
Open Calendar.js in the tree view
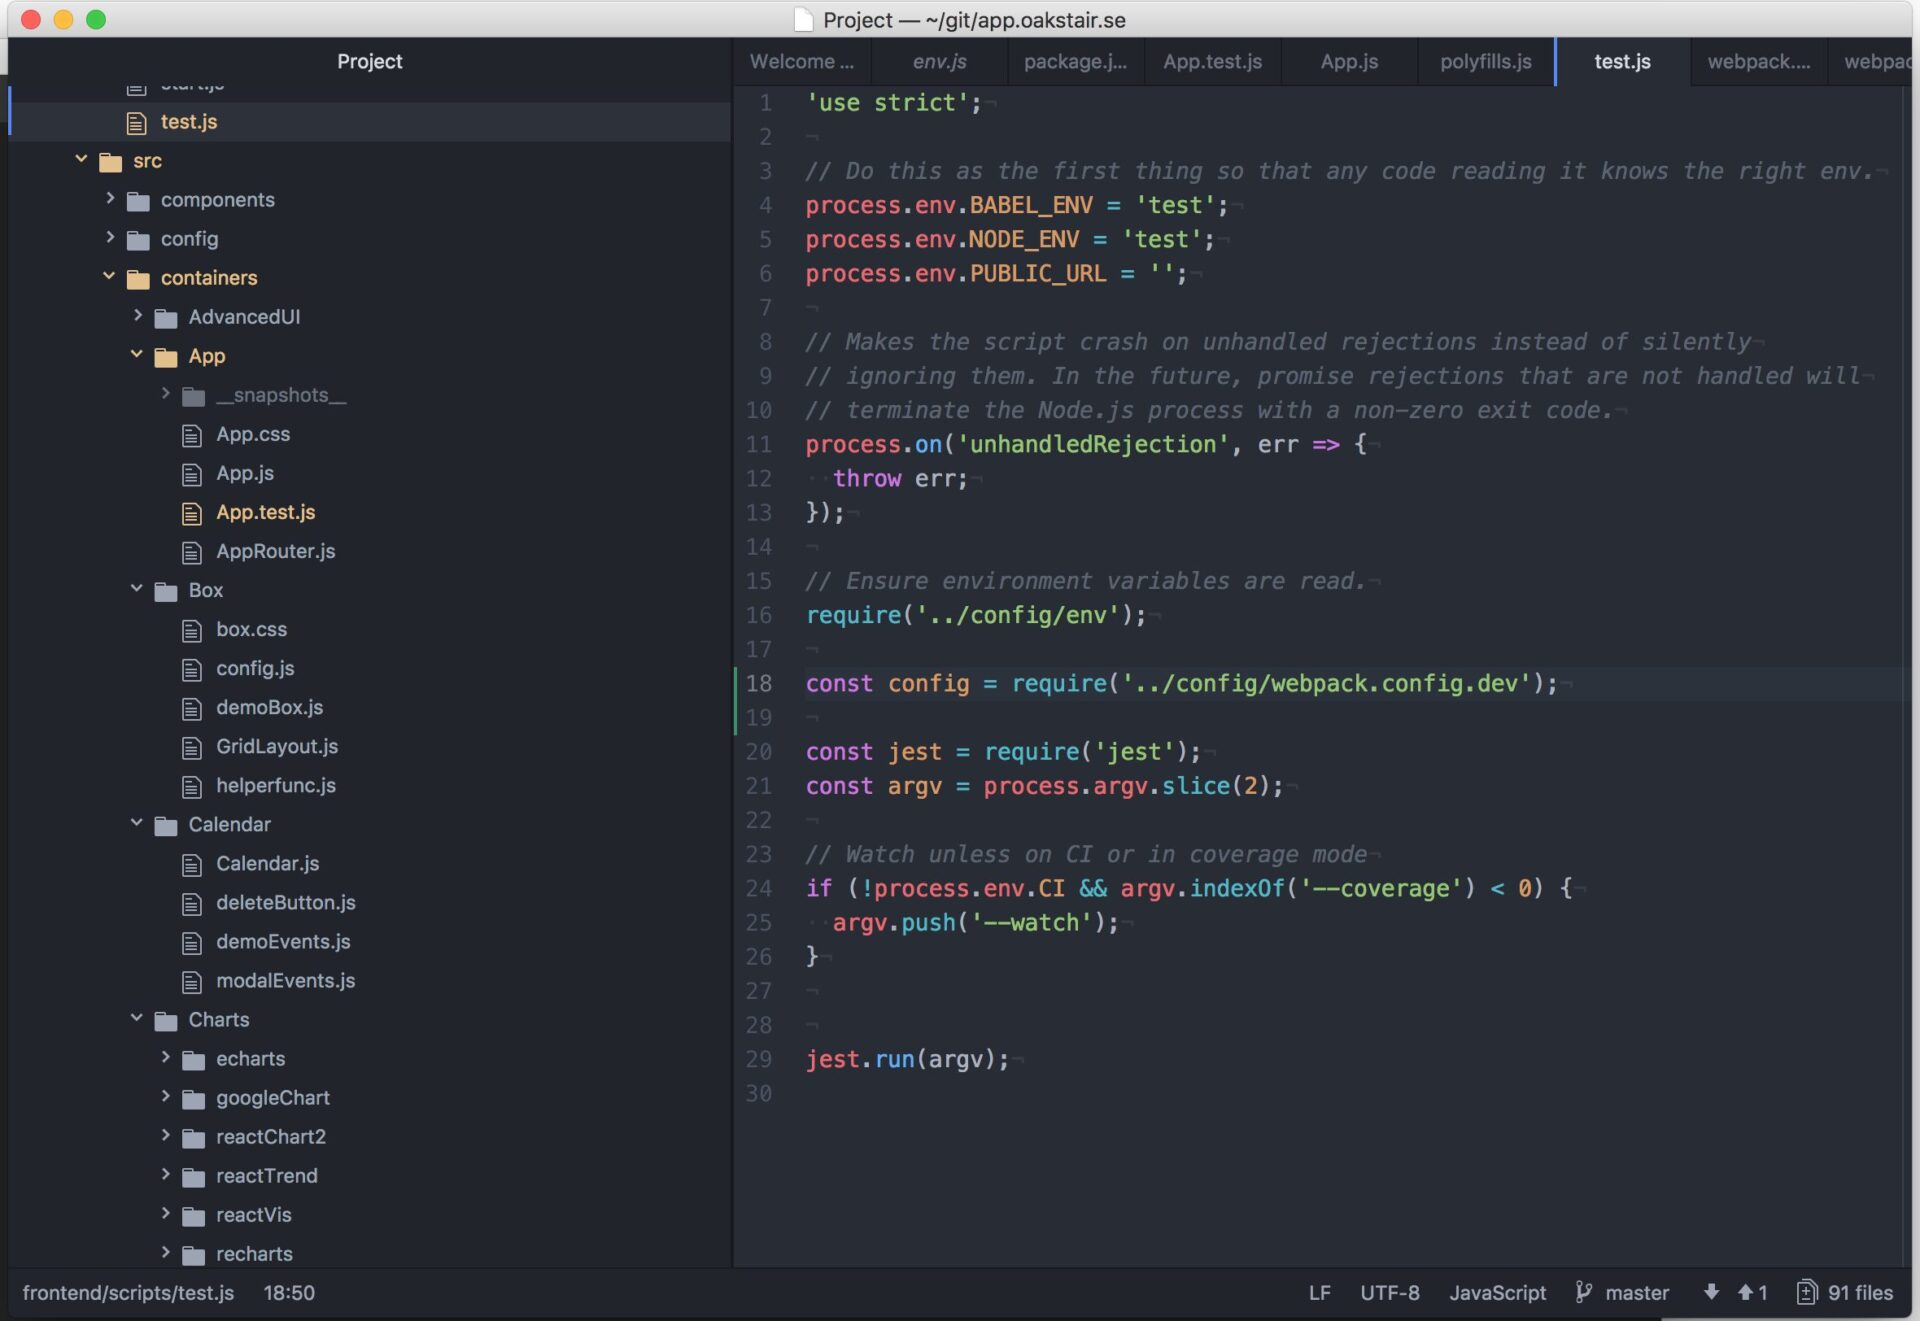[x=267, y=864]
